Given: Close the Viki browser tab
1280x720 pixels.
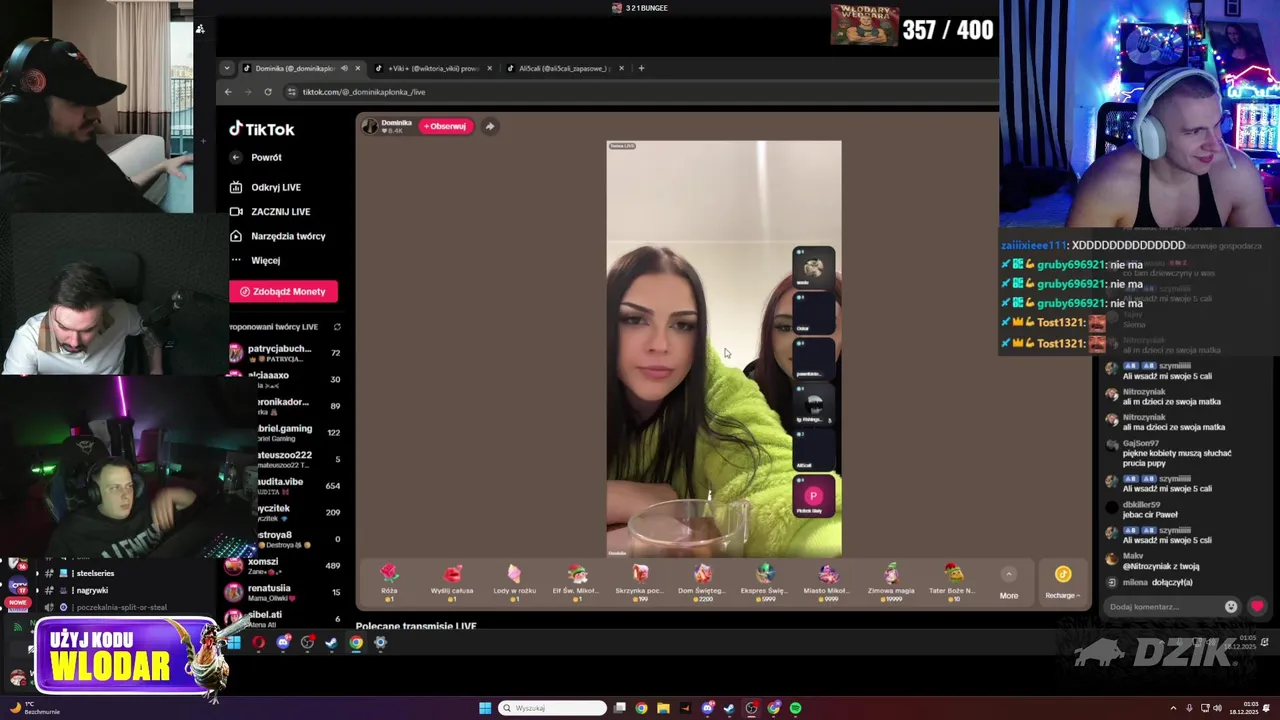Looking at the screenshot, I should pyautogui.click(x=489, y=68).
